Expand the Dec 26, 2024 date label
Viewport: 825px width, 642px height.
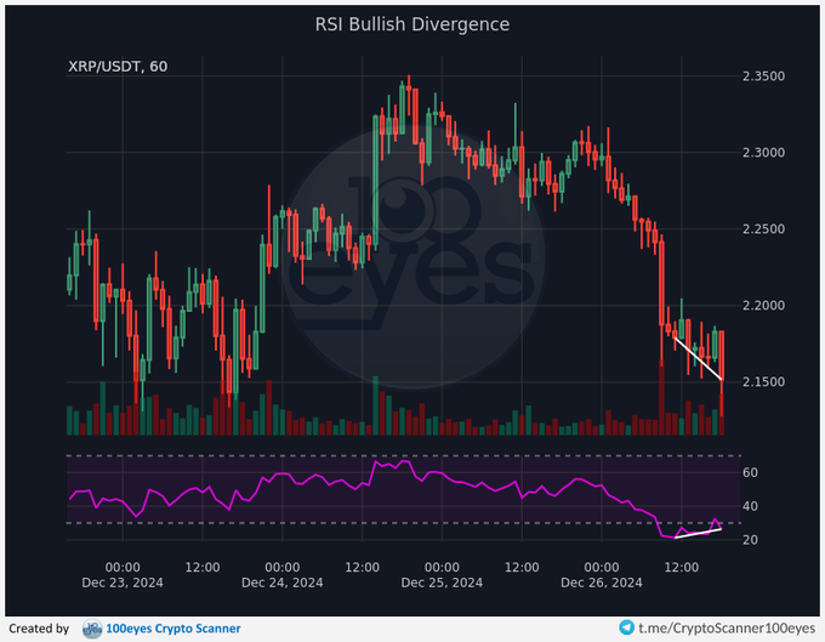[x=604, y=582]
